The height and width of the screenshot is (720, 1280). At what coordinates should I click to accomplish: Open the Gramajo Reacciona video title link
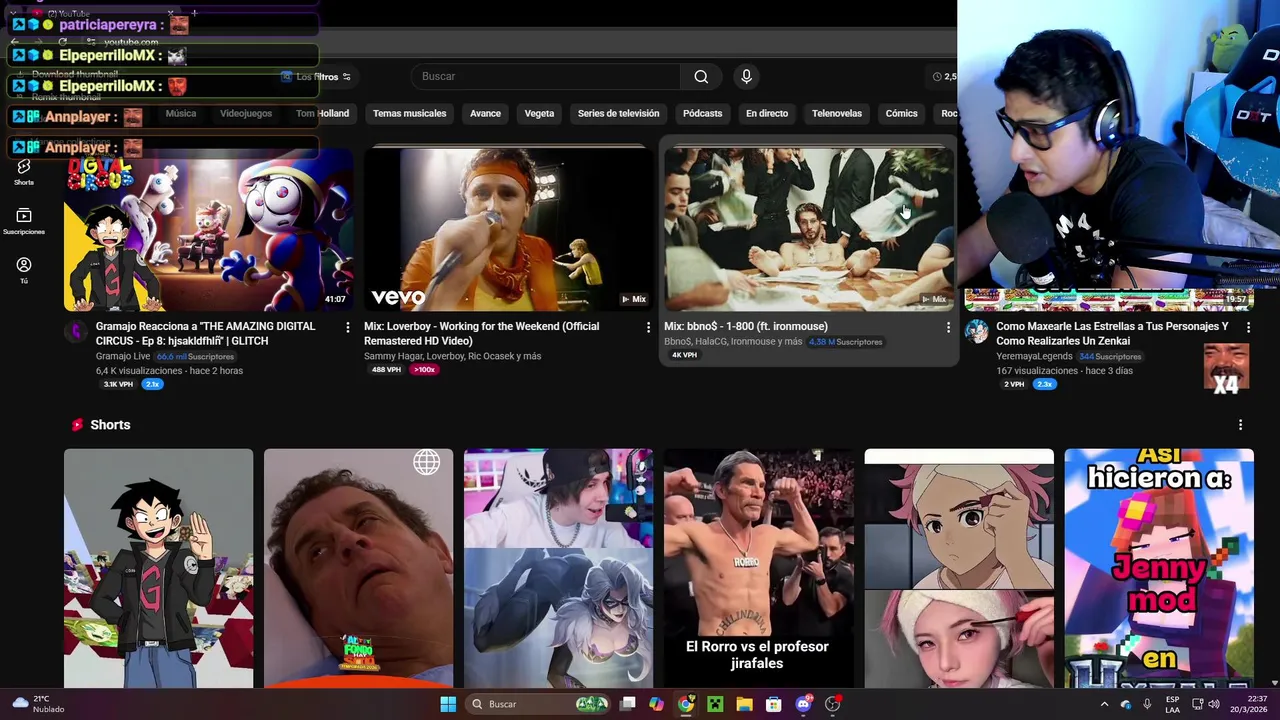pos(205,333)
